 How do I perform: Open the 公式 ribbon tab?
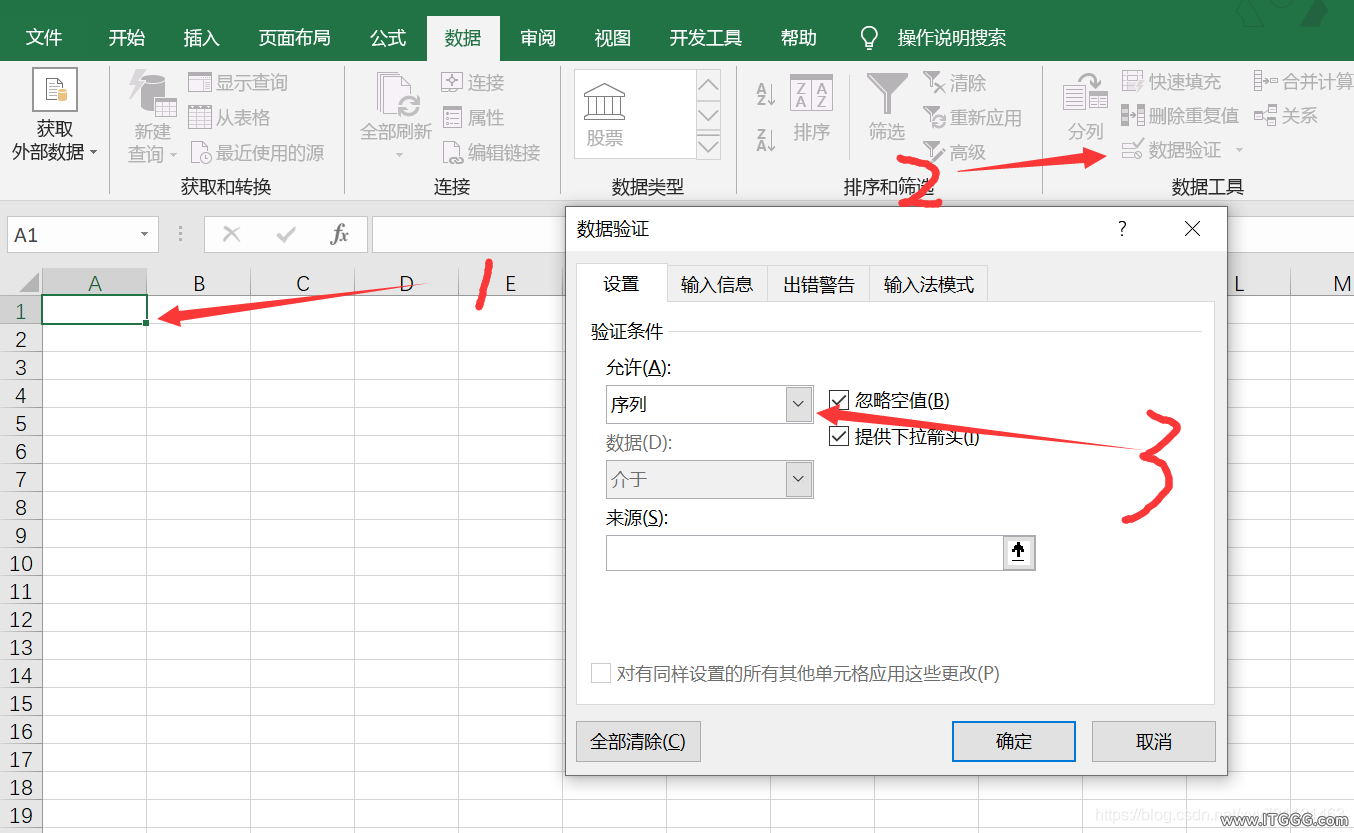tap(388, 38)
